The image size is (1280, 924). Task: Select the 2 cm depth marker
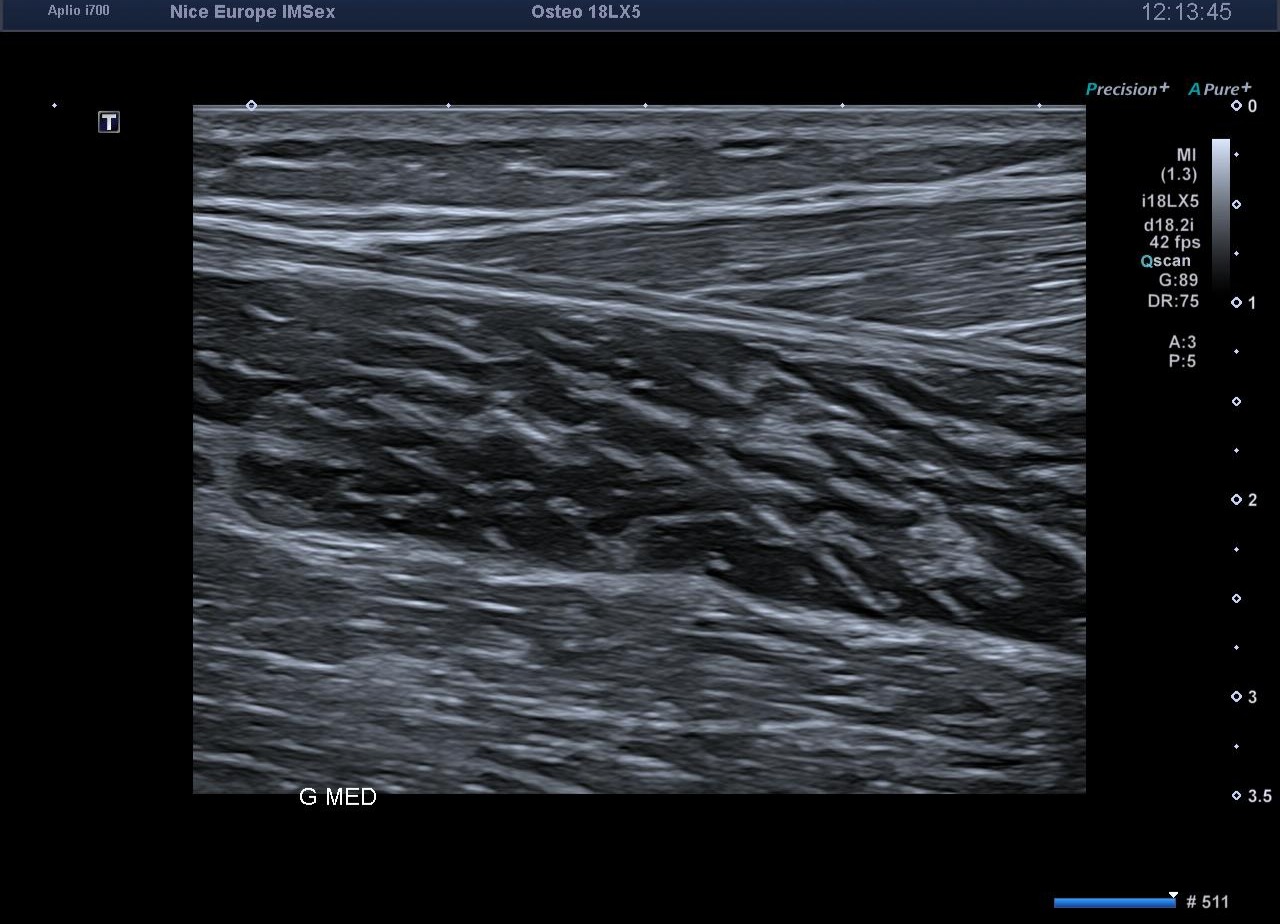click(x=1243, y=500)
